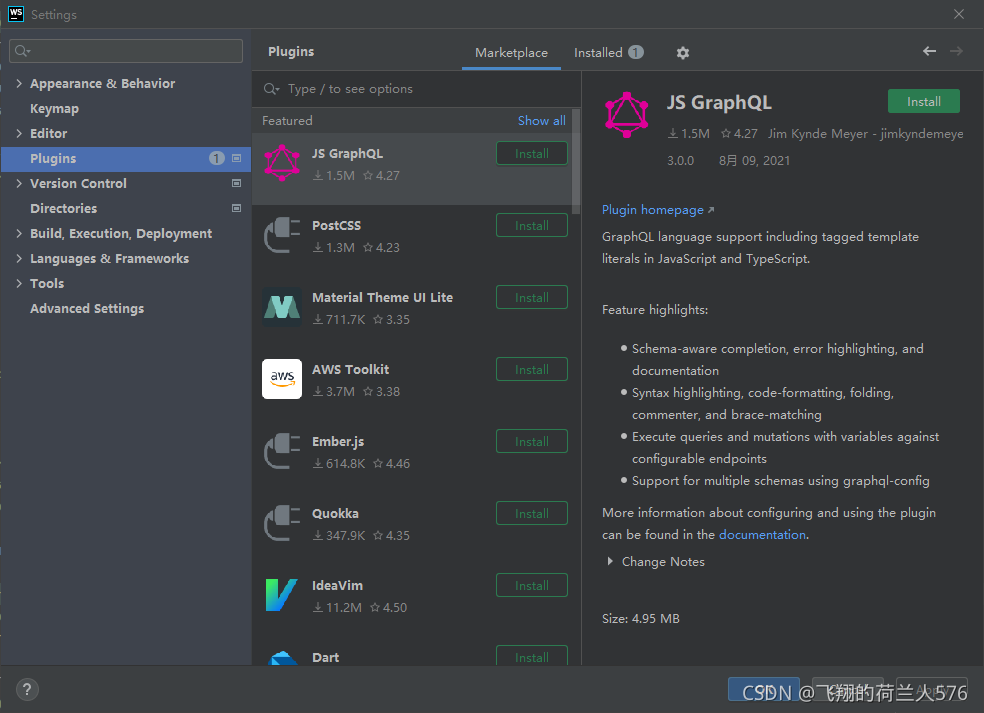984x713 pixels.
Task: Click the plugin list scrollbar
Action: click(x=575, y=162)
